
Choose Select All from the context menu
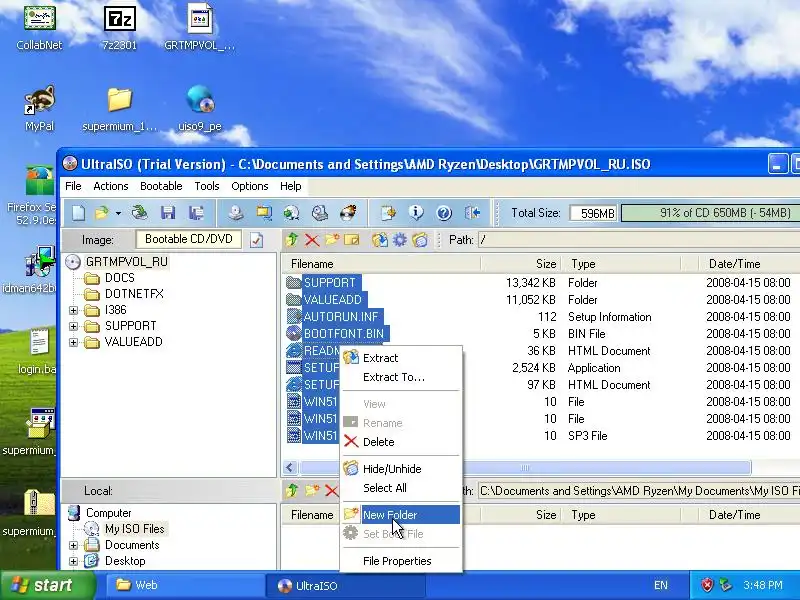pyautogui.click(x=401, y=488)
